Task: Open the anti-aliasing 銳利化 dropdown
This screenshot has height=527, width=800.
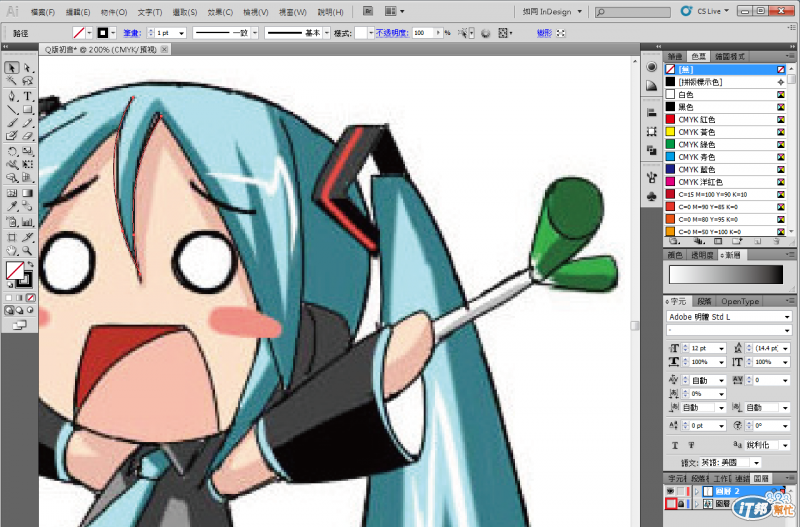Action: pyautogui.click(x=785, y=445)
